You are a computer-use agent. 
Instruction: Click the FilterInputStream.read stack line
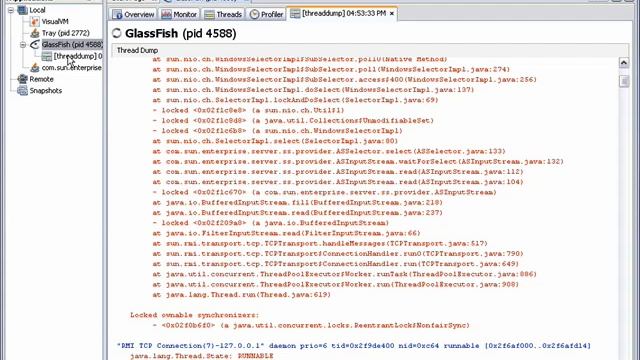(x=287, y=233)
